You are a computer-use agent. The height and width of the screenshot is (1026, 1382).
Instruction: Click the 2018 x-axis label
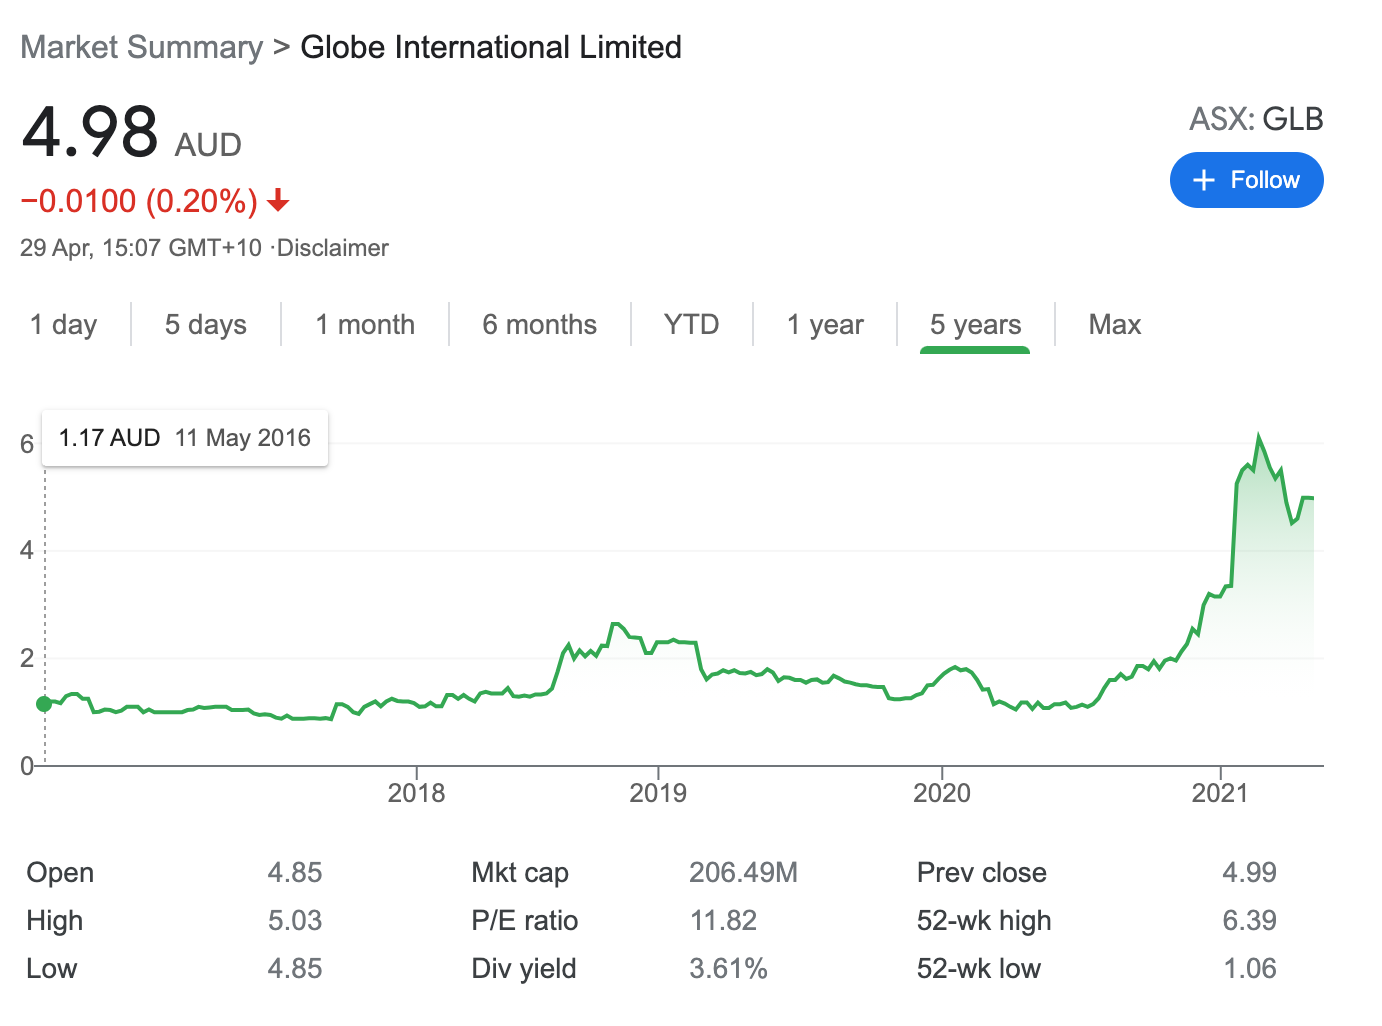pyautogui.click(x=416, y=793)
